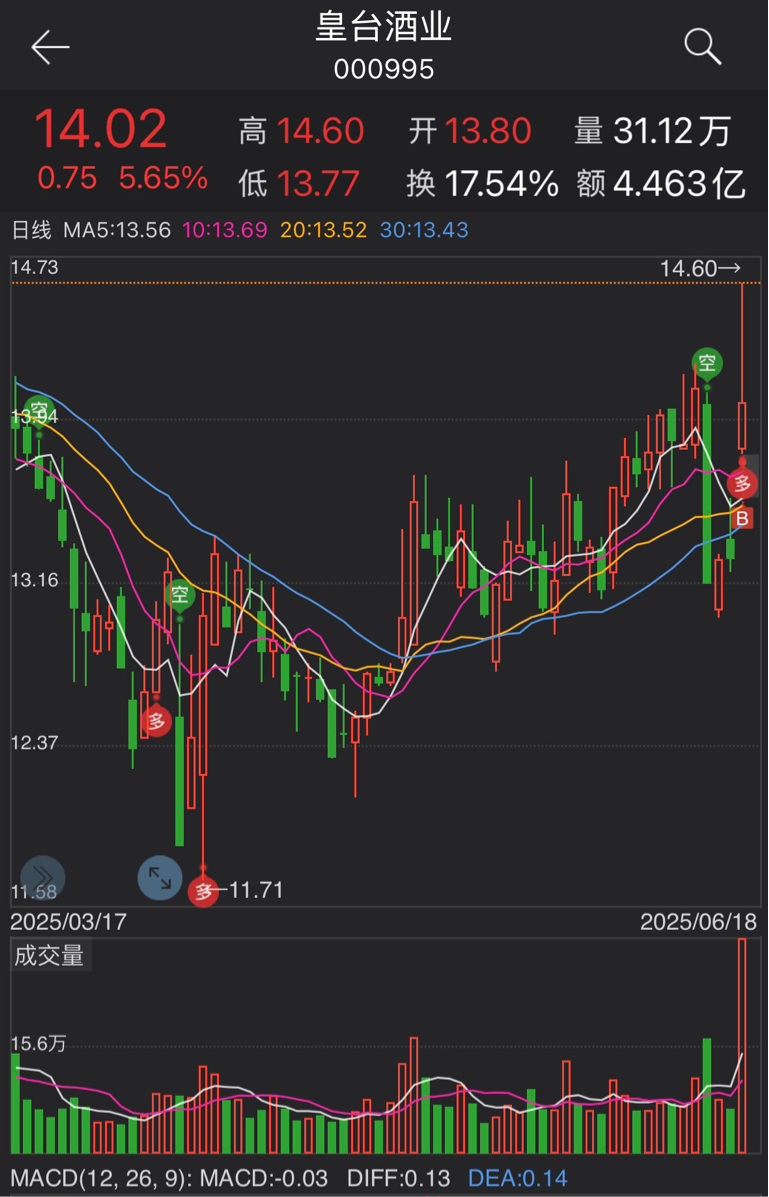Tap the blue 30:13.43 moving average value
The width and height of the screenshot is (769, 1197).
(x=425, y=230)
